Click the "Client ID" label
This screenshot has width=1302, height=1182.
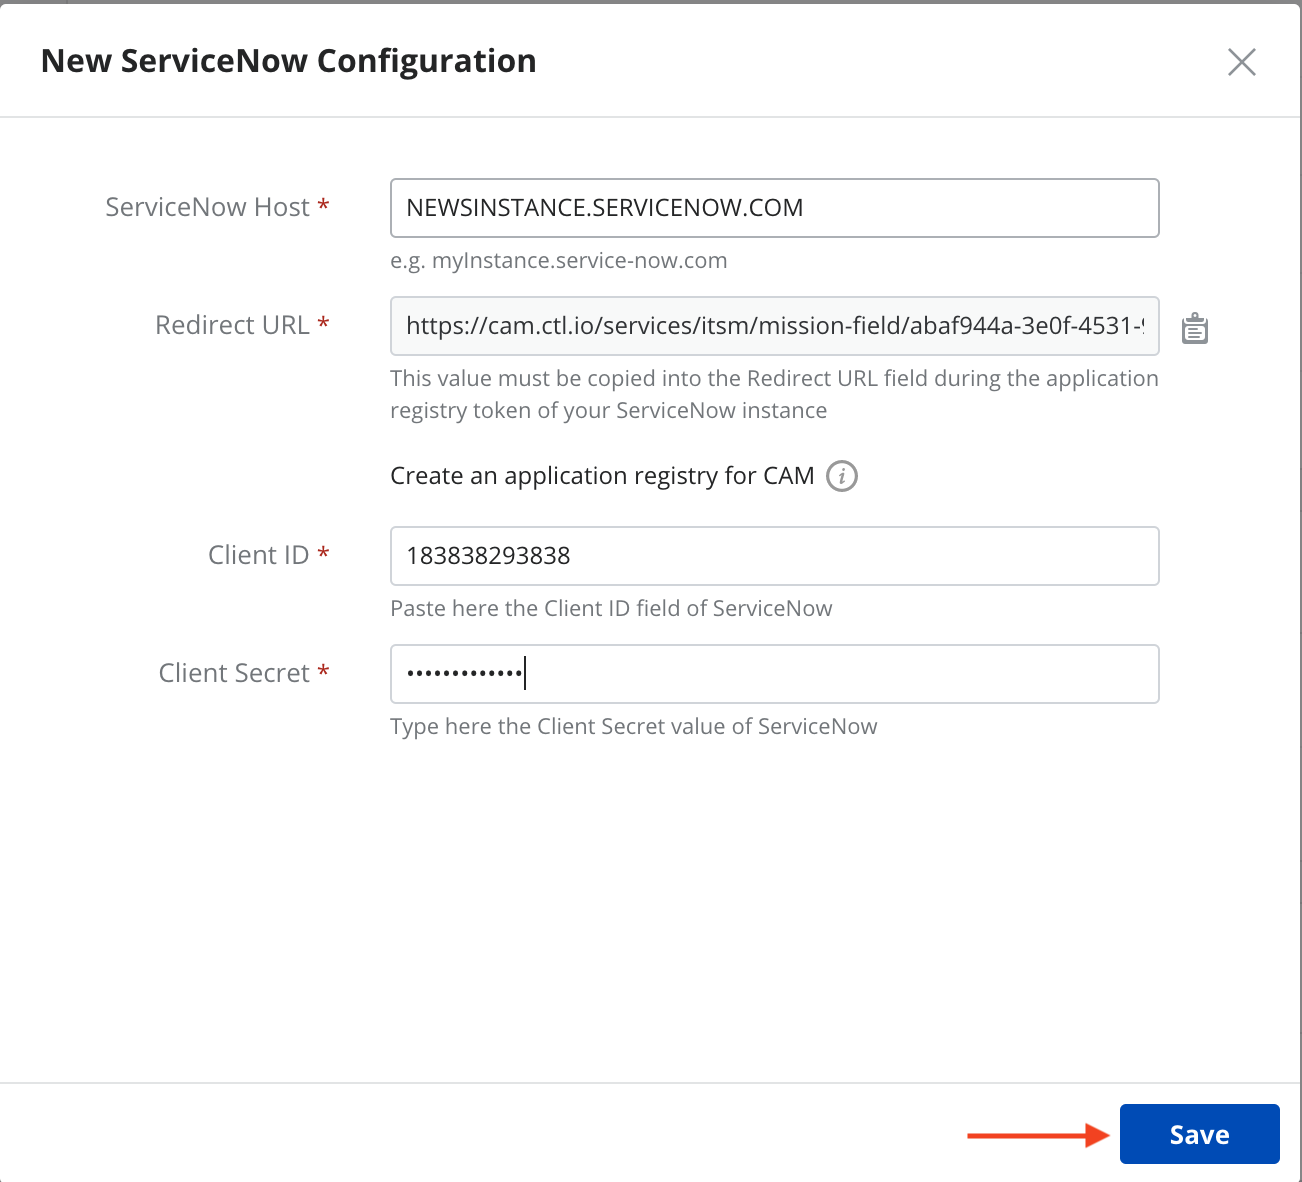pyautogui.click(x=258, y=555)
